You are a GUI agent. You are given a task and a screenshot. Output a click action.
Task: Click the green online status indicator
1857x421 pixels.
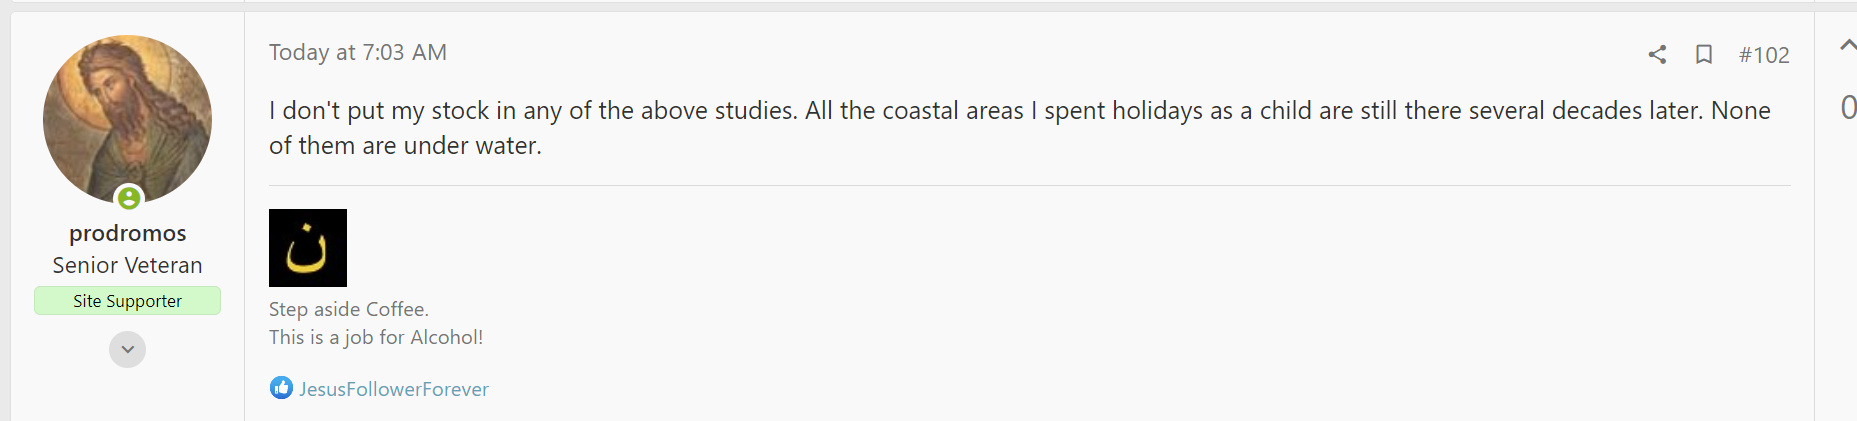[x=129, y=198]
